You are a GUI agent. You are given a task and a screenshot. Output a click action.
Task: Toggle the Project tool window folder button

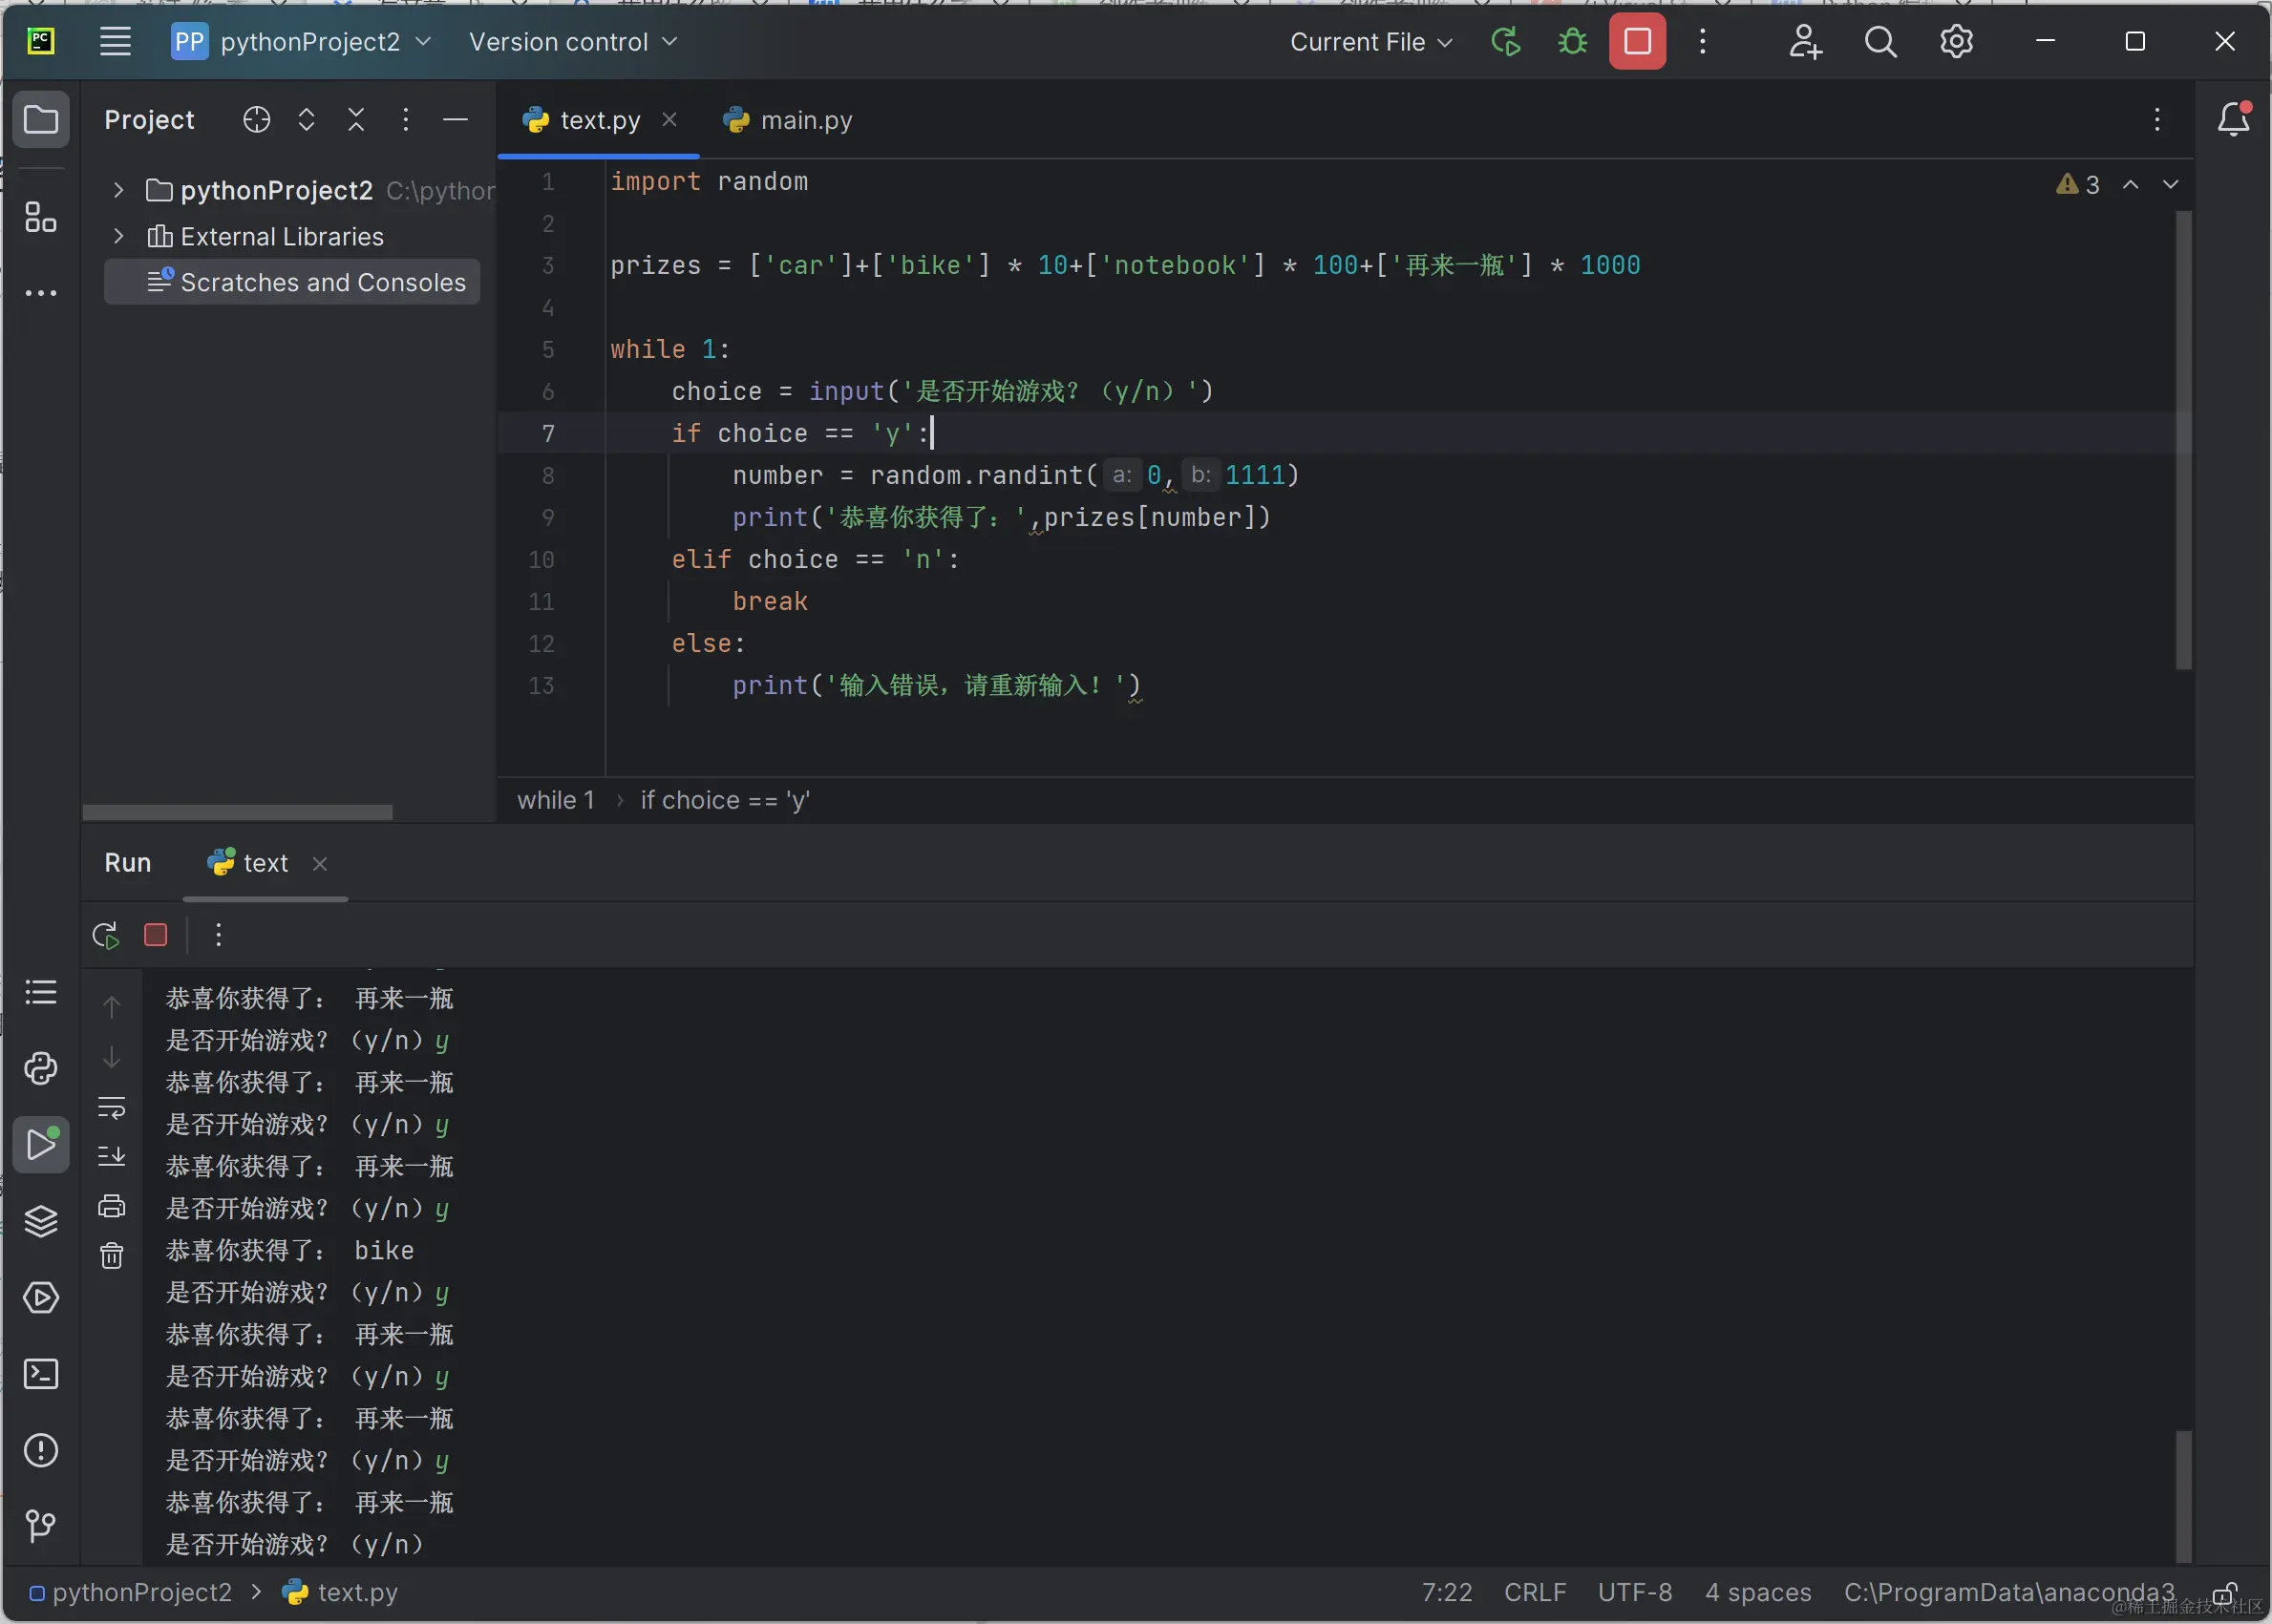tap(41, 120)
